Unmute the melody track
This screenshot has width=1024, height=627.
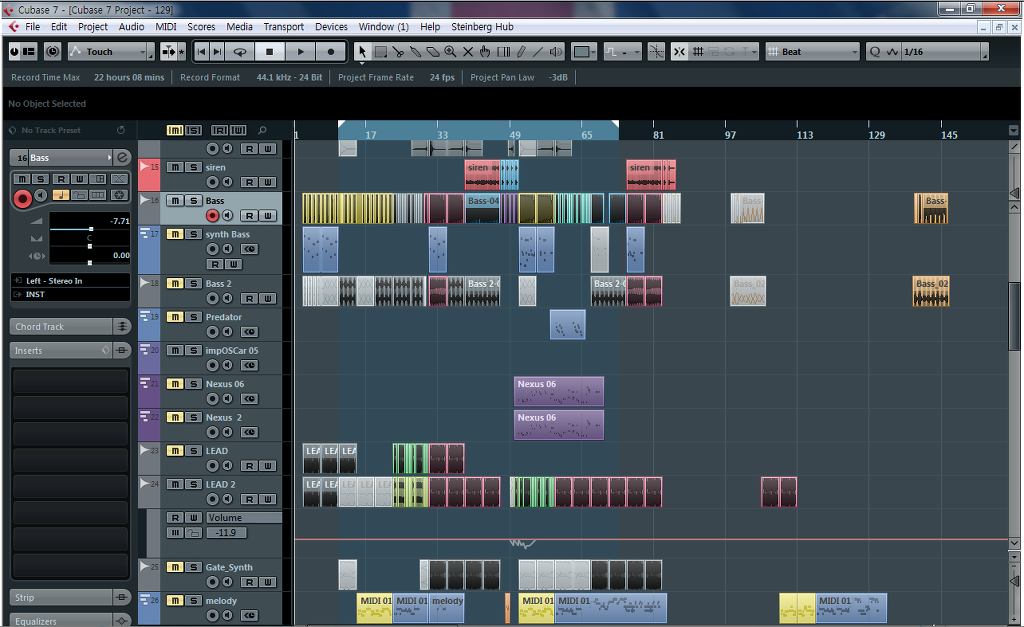[x=175, y=600]
